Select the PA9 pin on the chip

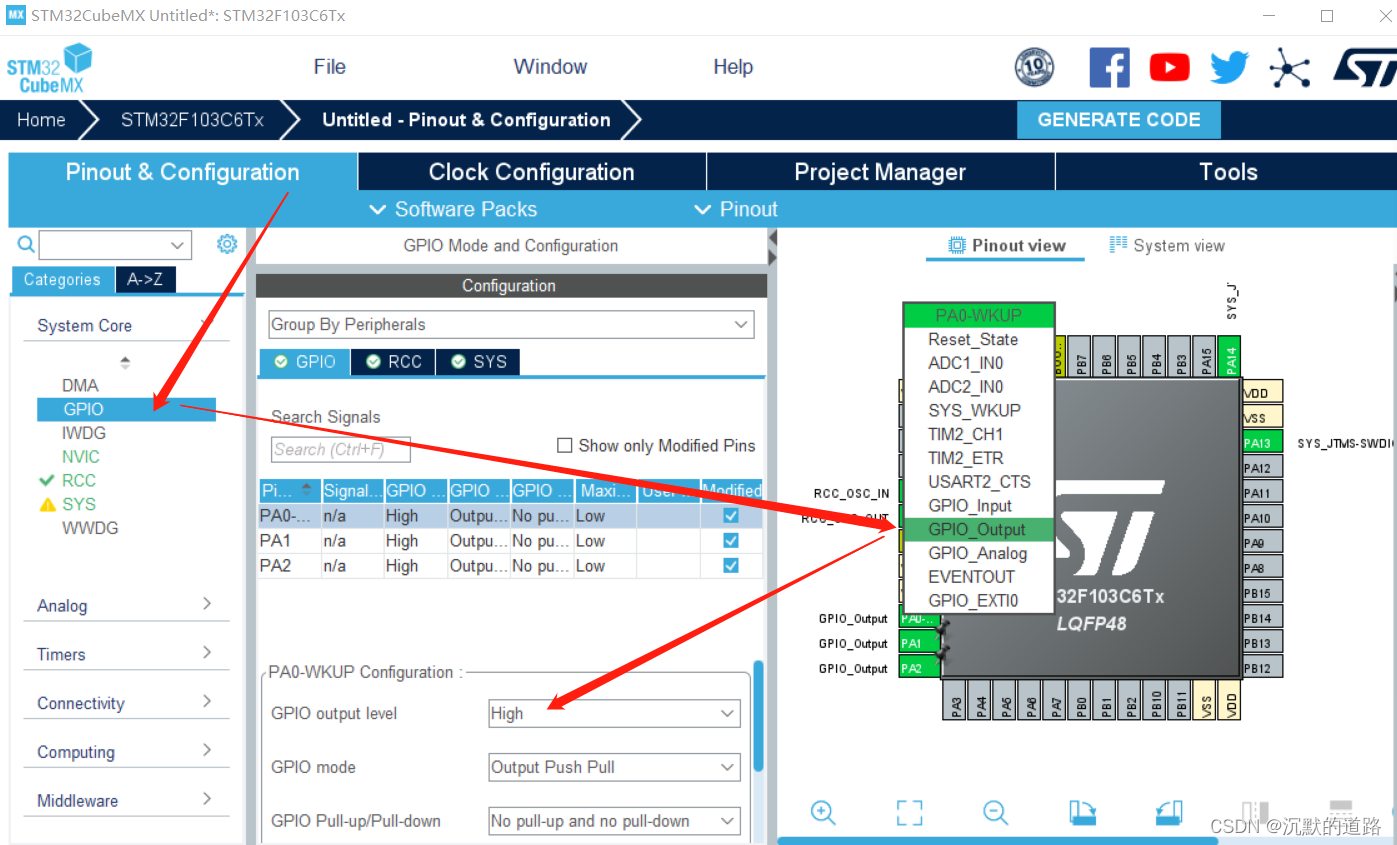pyautogui.click(x=1262, y=543)
